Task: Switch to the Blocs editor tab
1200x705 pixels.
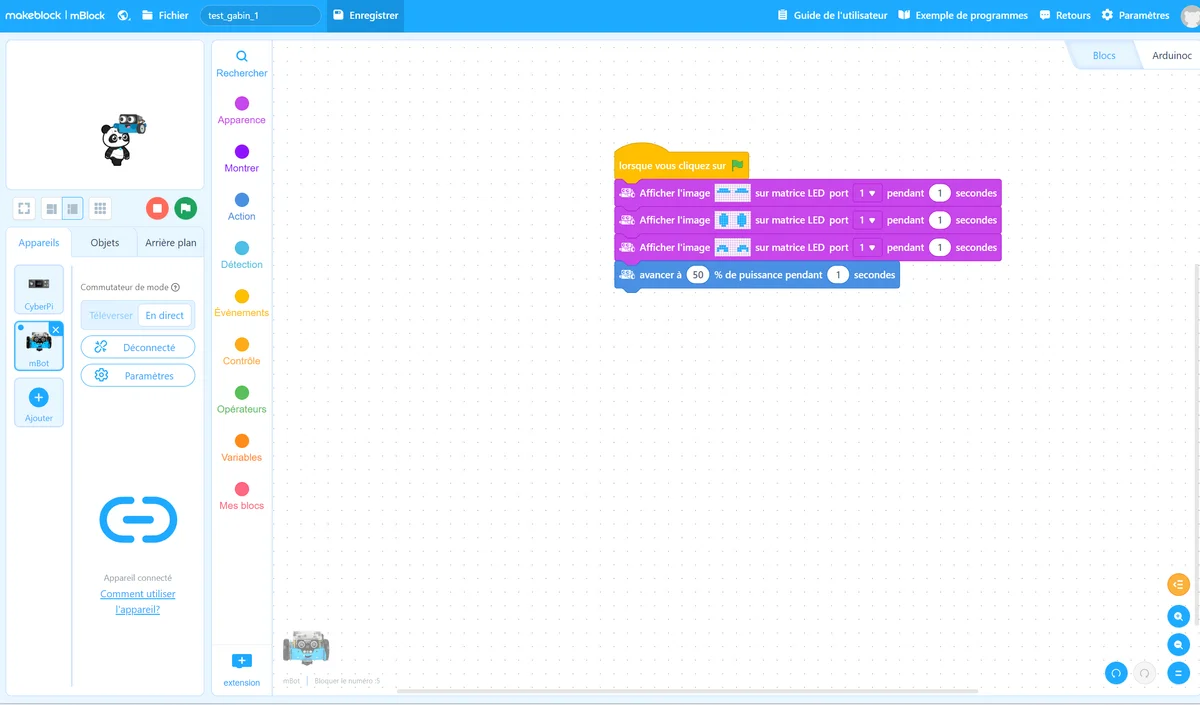Action: (1104, 55)
